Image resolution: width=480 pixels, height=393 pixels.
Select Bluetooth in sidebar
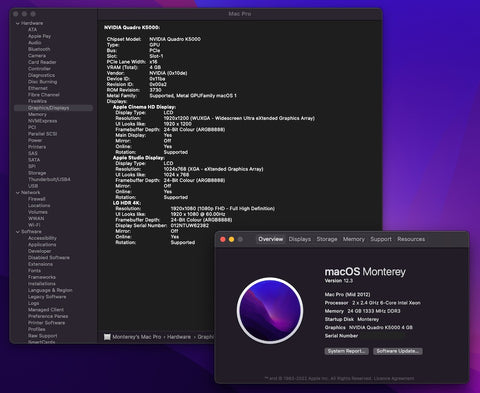[39, 49]
